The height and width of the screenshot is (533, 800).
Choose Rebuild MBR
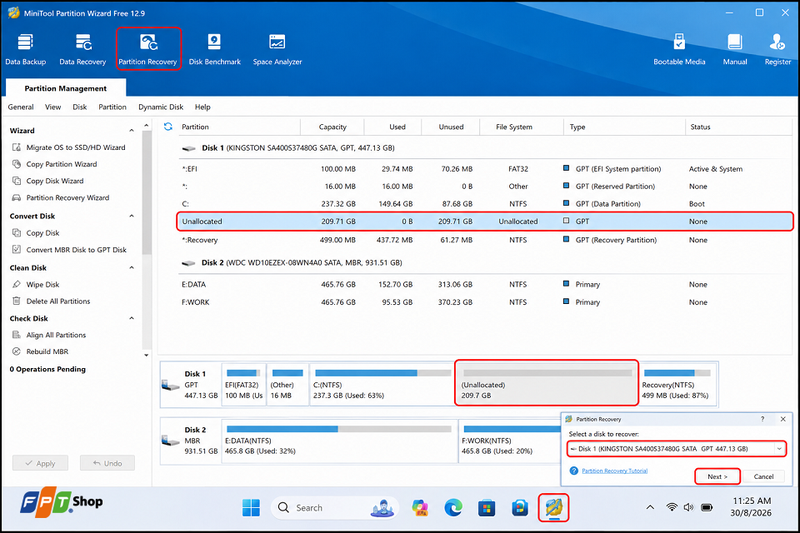40,351
